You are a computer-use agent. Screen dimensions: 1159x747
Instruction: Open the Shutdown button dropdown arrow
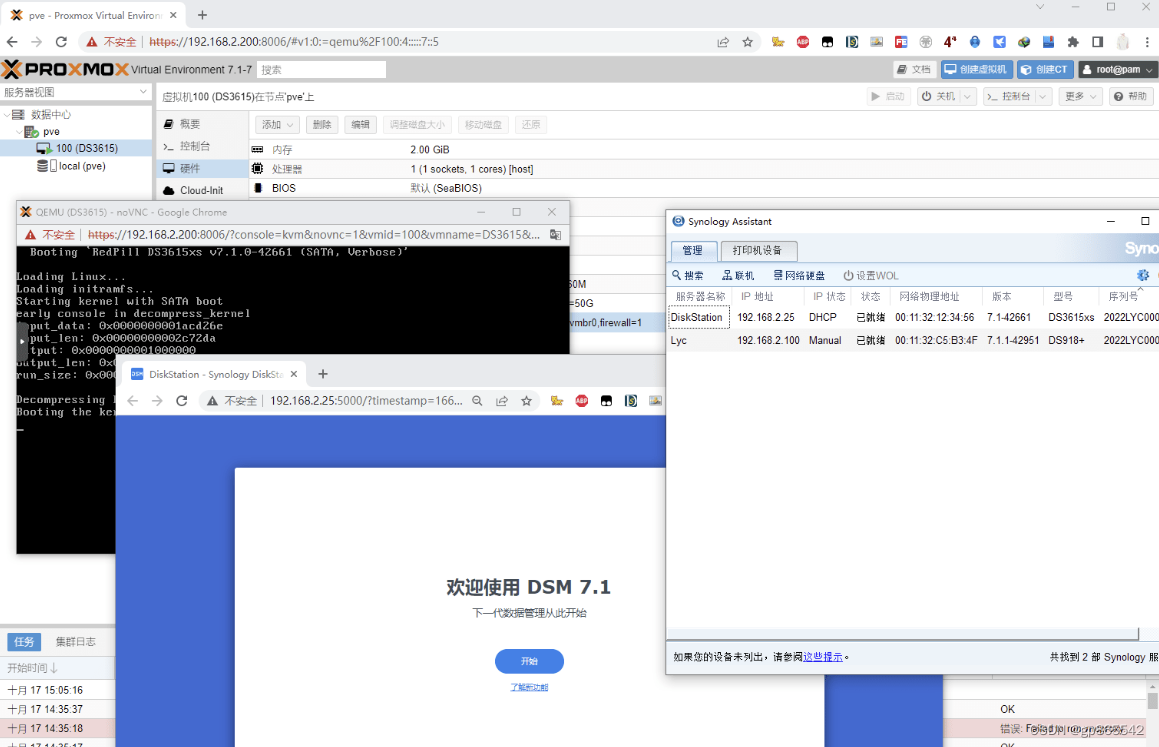pos(968,96)
